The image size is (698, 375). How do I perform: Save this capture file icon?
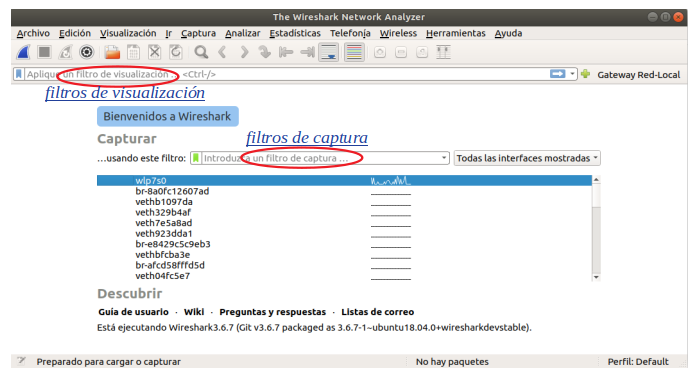pyautogui.click(x=134, y=52)
